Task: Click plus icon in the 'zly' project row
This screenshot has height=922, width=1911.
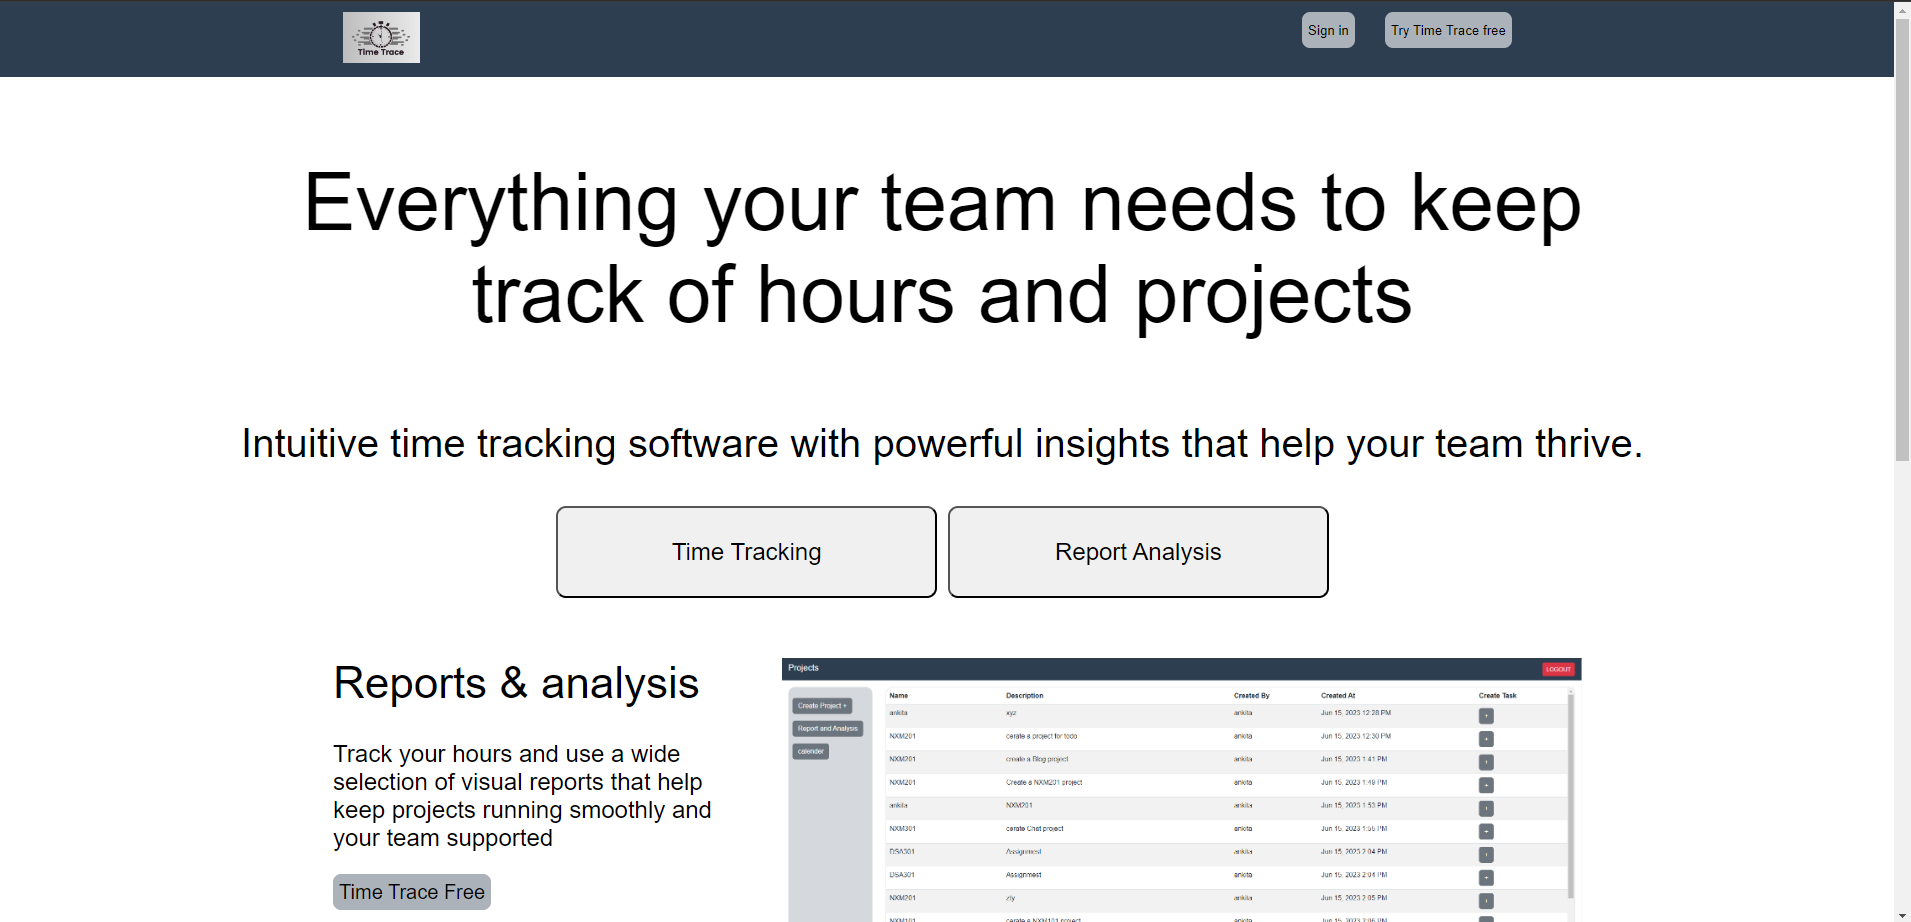Action: (x=1486, y=901)
